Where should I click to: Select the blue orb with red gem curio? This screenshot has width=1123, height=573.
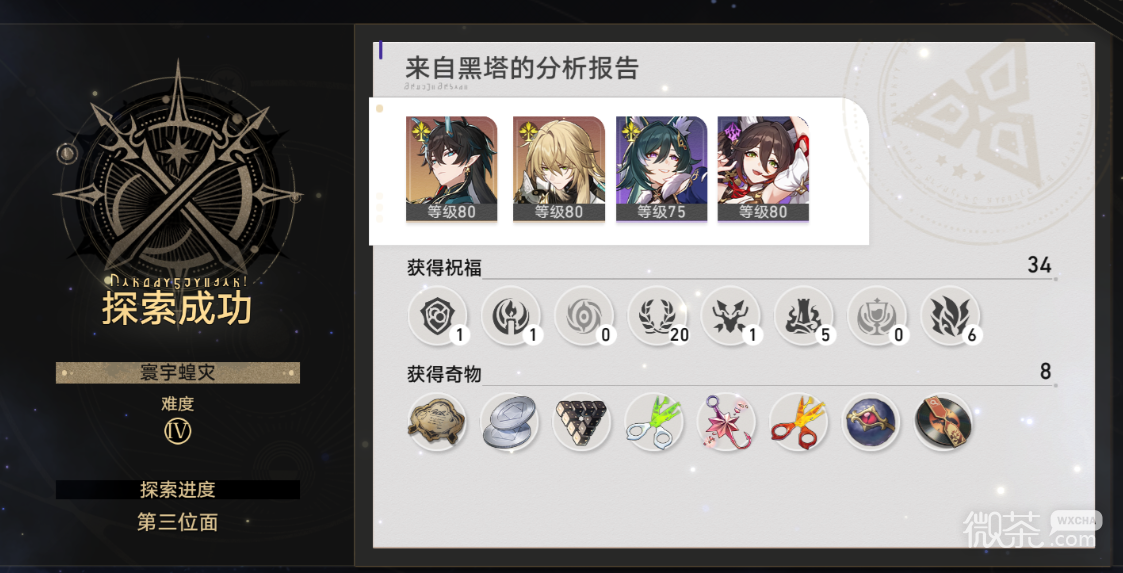871,422
